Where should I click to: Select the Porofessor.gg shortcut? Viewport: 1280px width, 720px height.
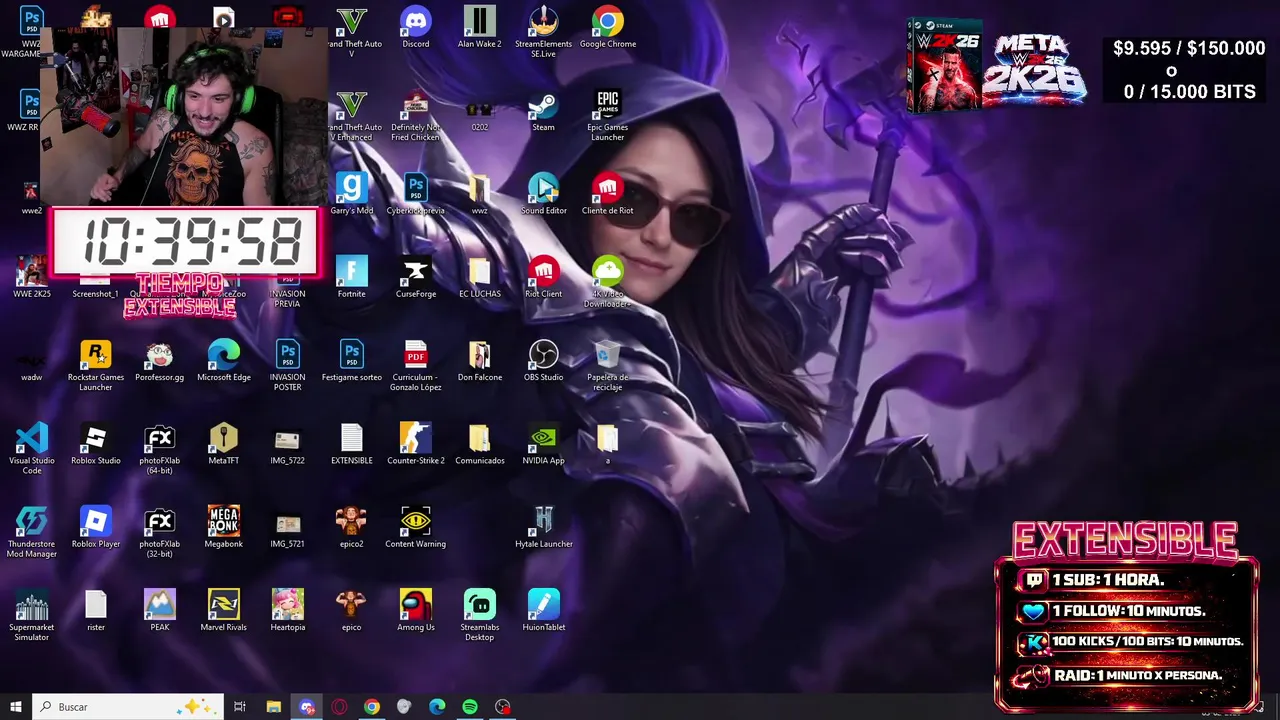[159, 362]
